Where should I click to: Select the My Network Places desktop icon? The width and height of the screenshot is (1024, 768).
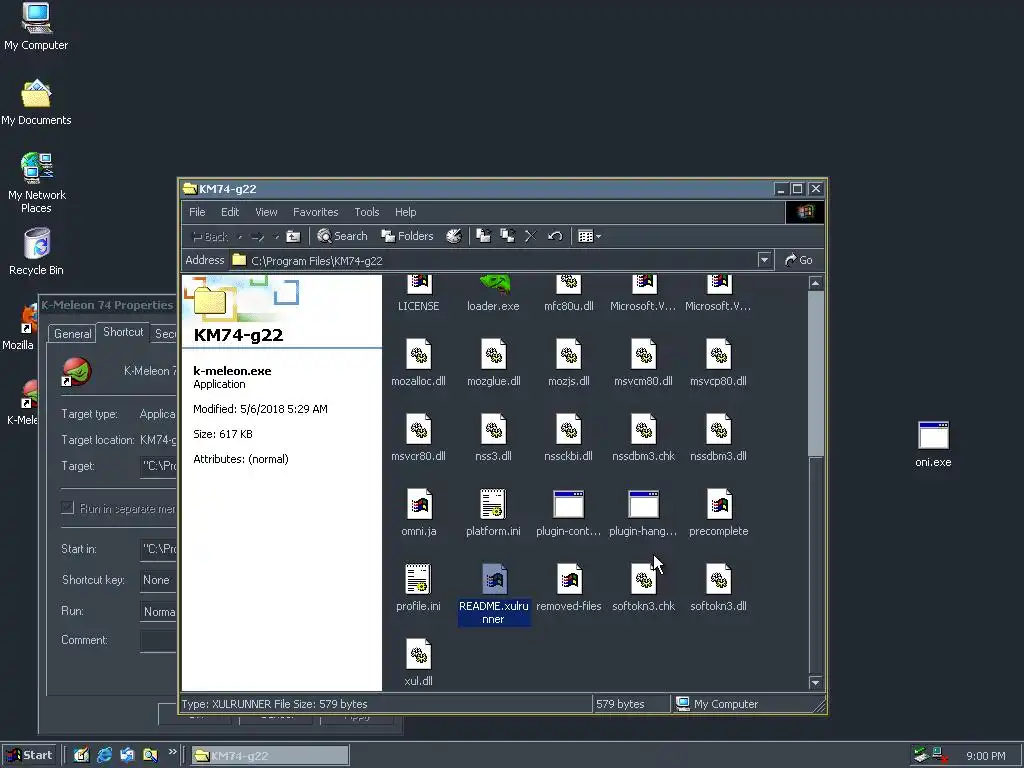click(x=37, y=183)
